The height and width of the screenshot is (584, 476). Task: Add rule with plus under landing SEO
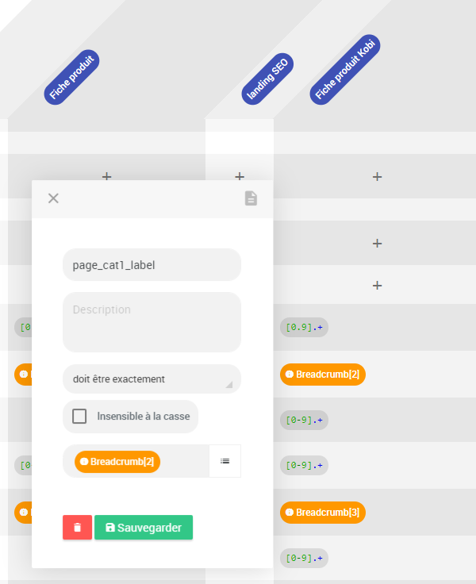coord(239,176)
